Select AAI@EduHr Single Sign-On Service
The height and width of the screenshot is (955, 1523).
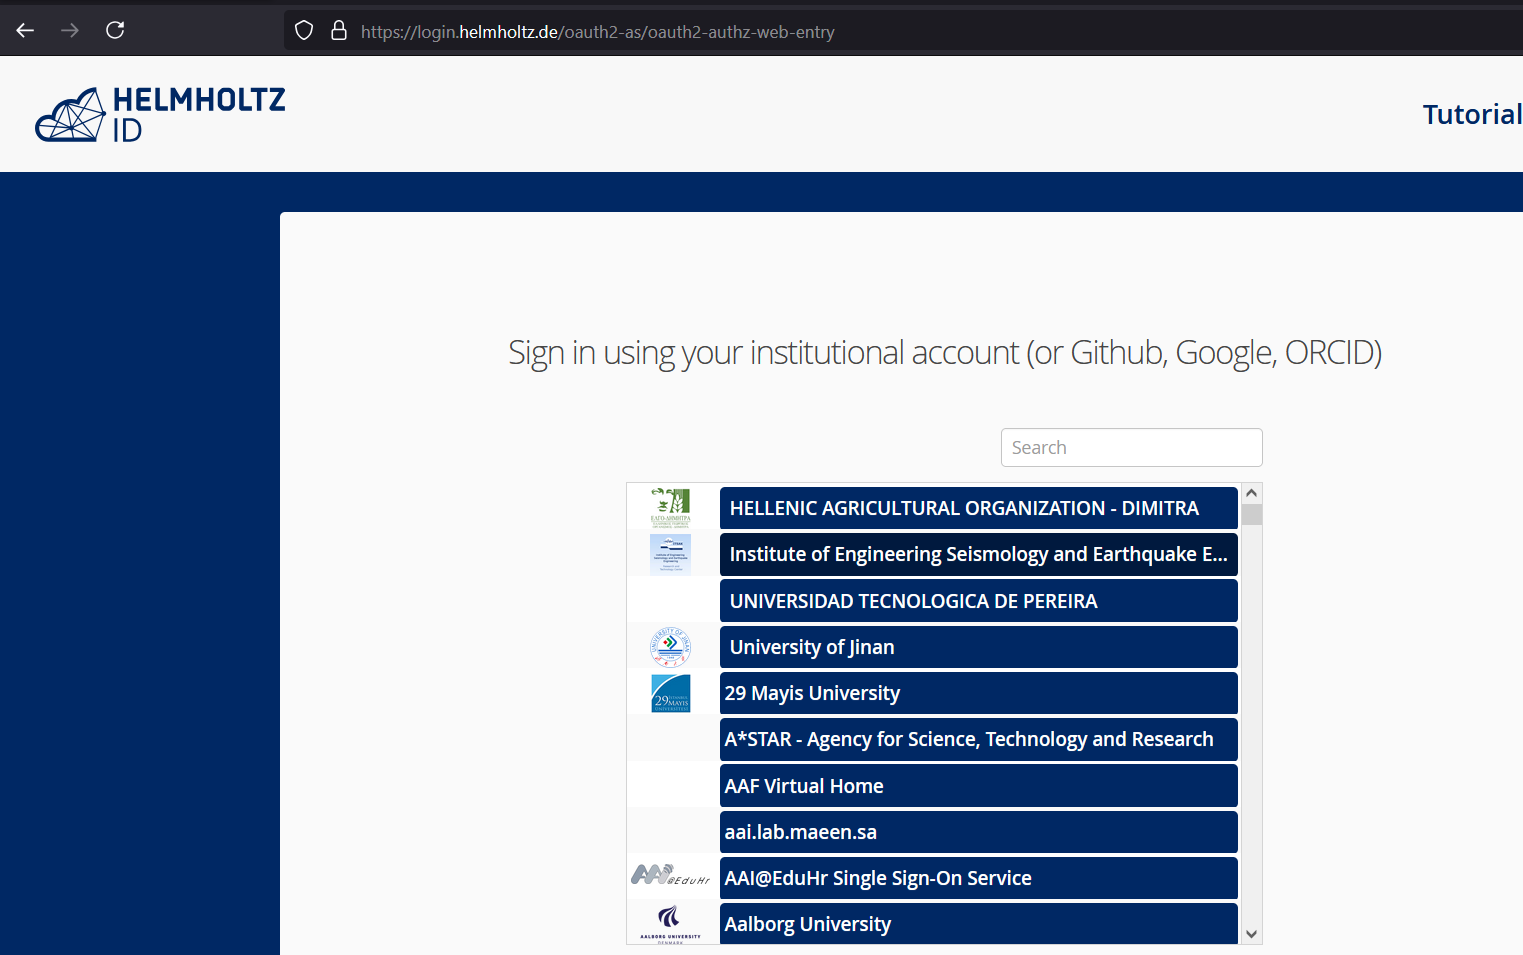(x=978, y=878)
